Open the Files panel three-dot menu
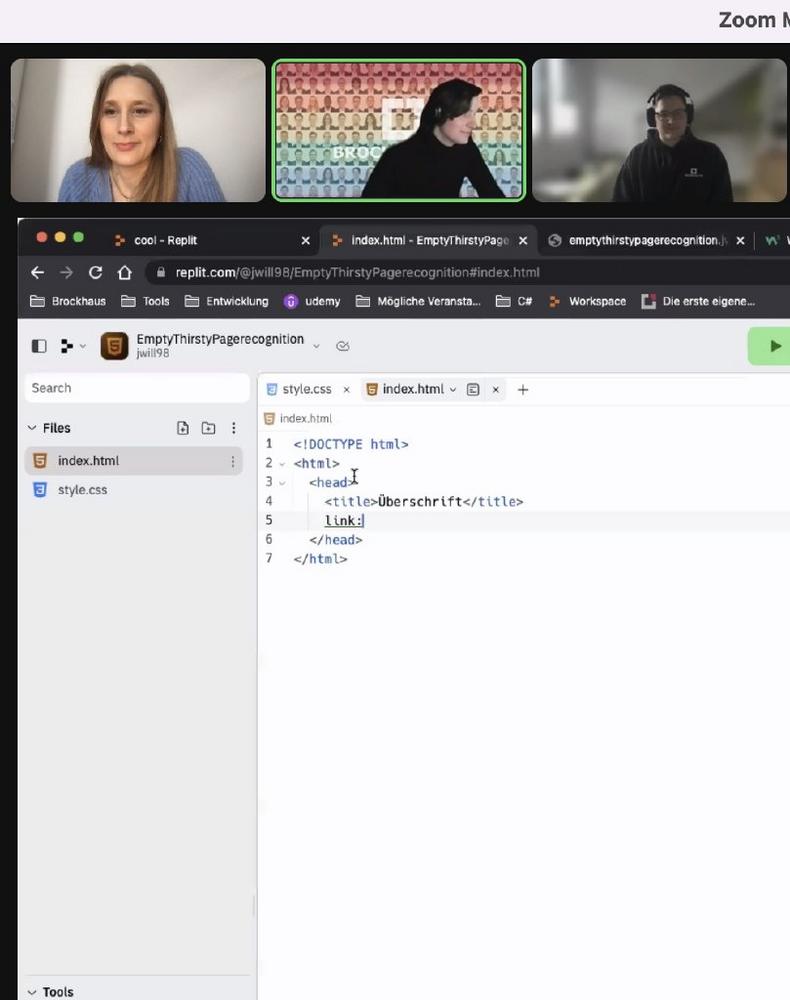 234,428
